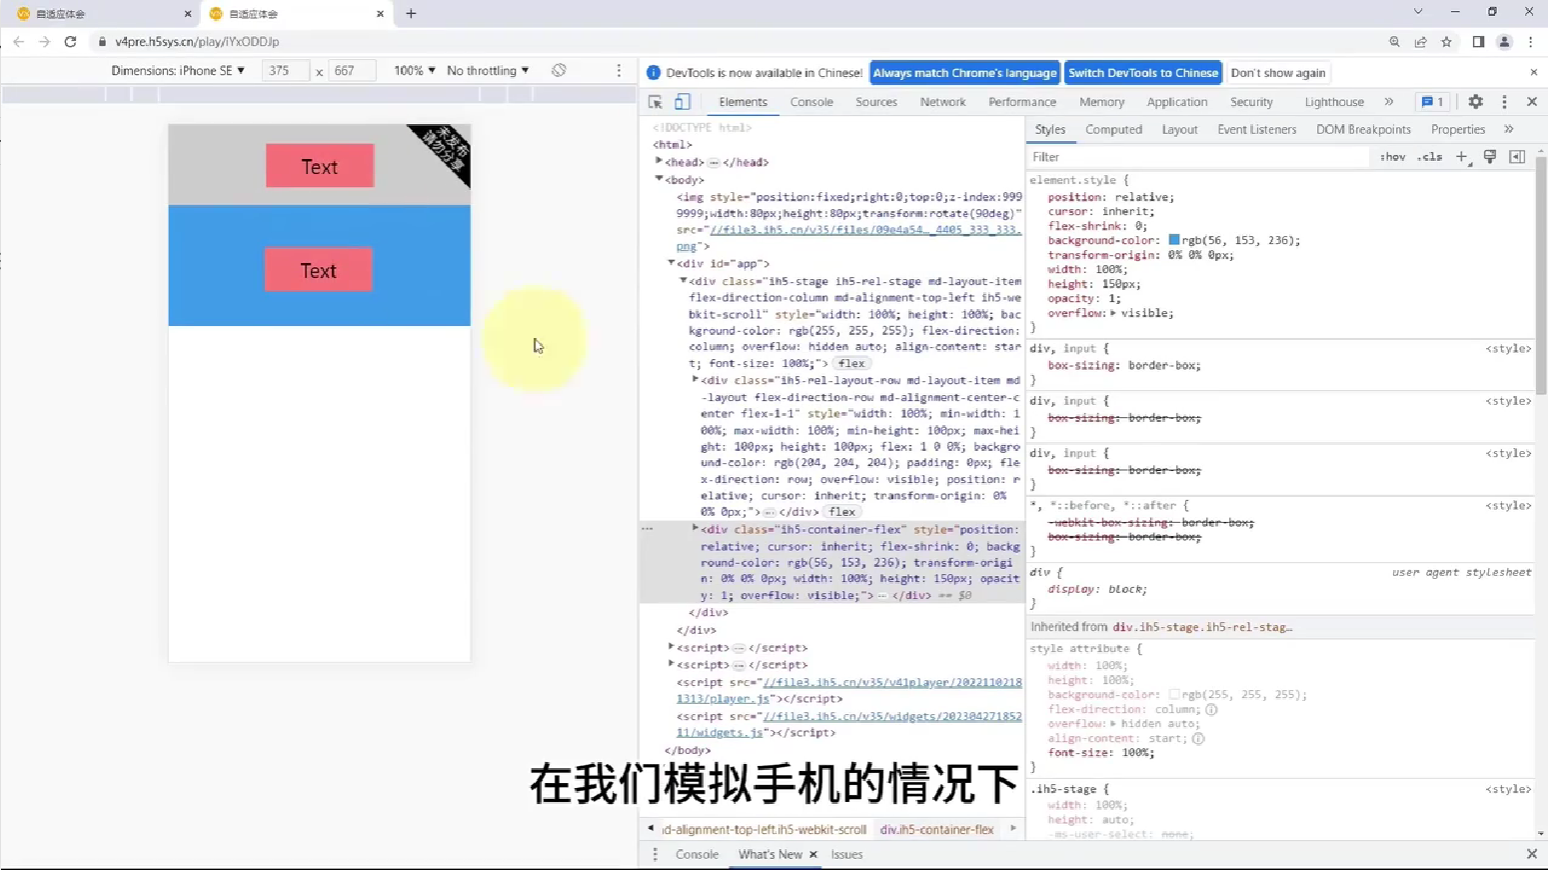Add new style rule plus icon
The height and width of the screenshot is (870, 1548).
point(1462,157)
